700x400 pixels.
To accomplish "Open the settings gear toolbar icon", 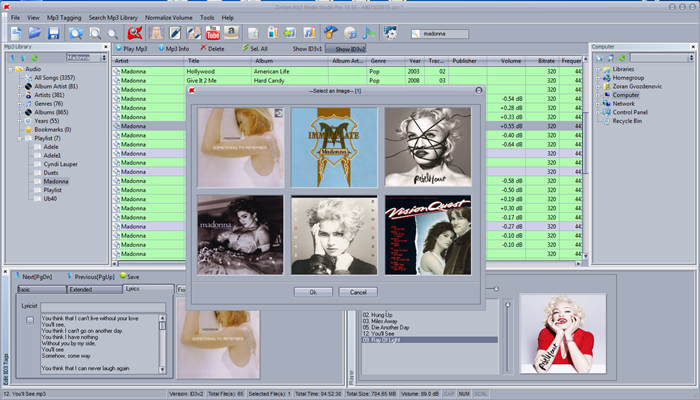I will click(x=390, y=33).
